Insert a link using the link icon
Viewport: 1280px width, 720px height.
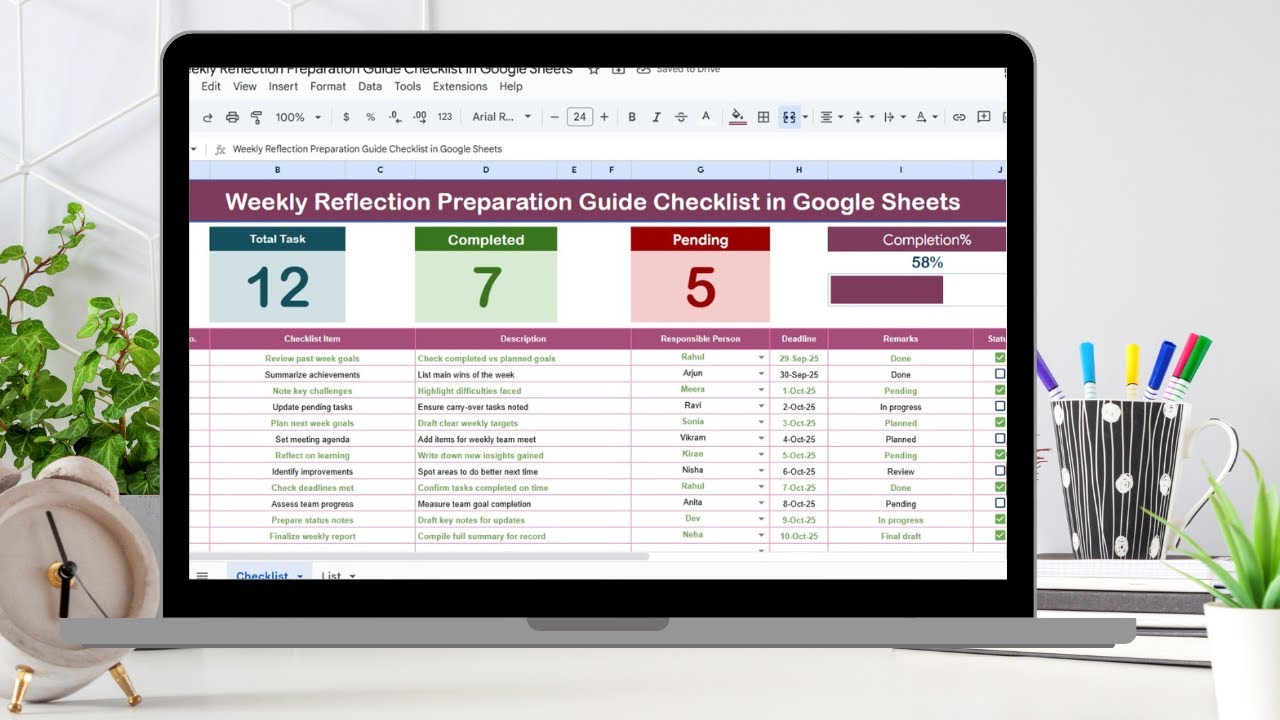click(x=959, y=117)
